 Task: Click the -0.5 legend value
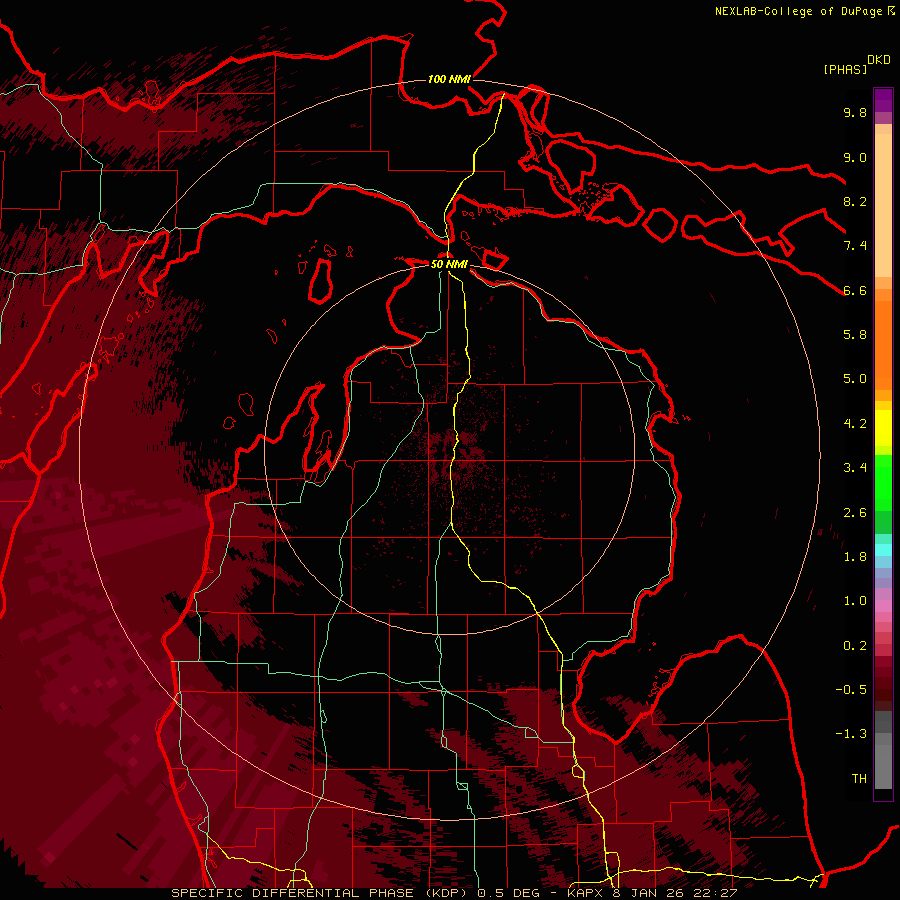pyautogui.click(x=851, y=690)
